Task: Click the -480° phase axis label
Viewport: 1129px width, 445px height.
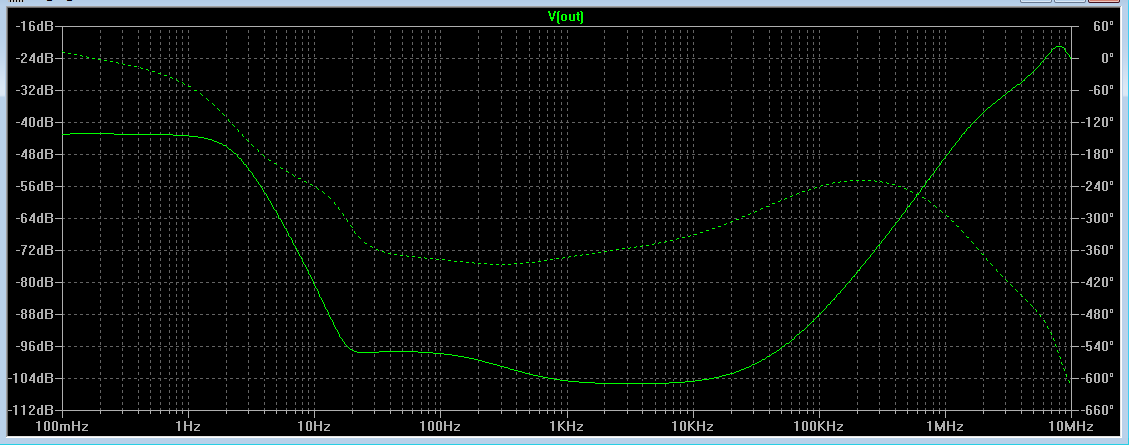Action: tap(1096, 314)
